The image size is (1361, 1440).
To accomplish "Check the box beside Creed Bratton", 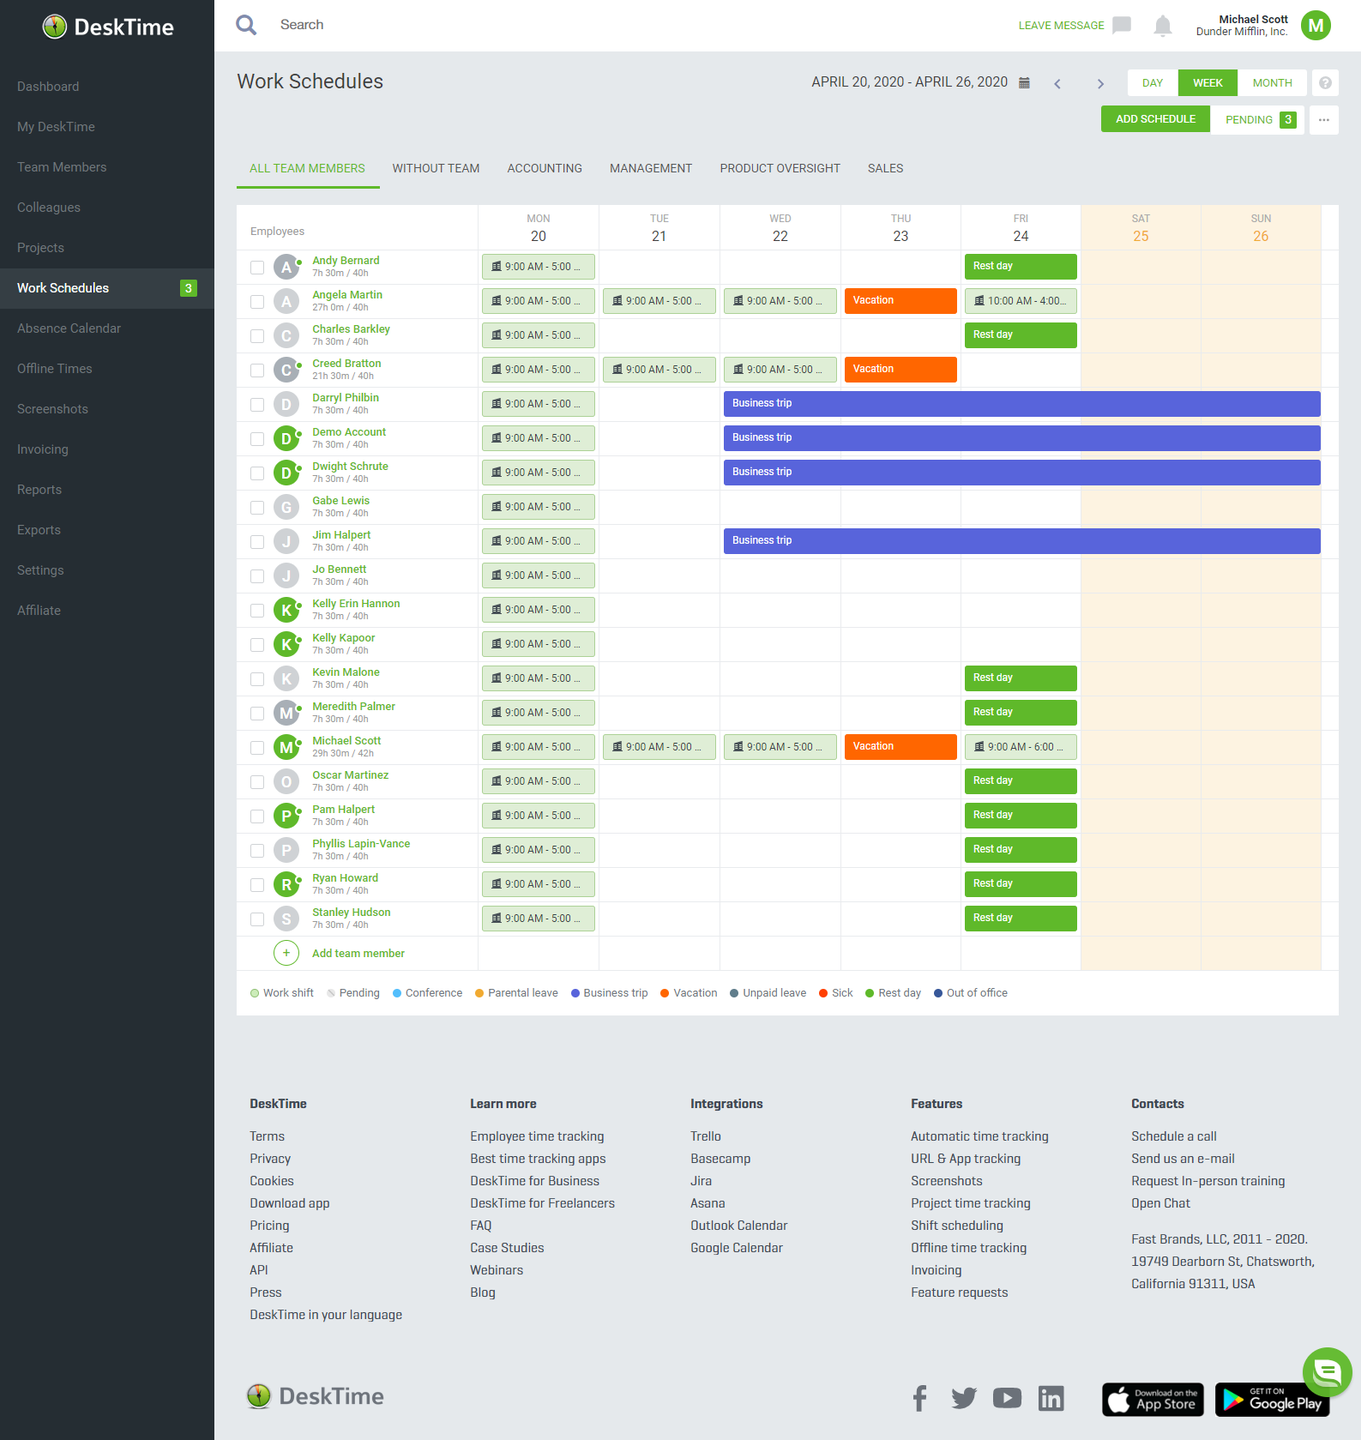I will click(257, 370).
